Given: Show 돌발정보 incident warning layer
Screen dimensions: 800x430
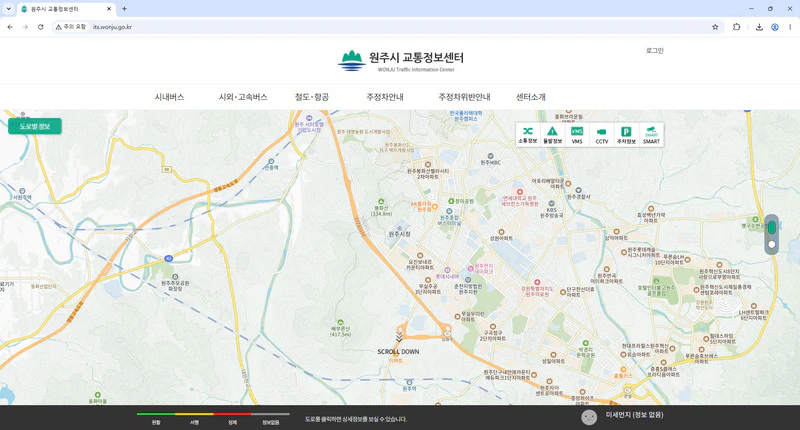Looking at the screenshot, I should pos(552,135).
